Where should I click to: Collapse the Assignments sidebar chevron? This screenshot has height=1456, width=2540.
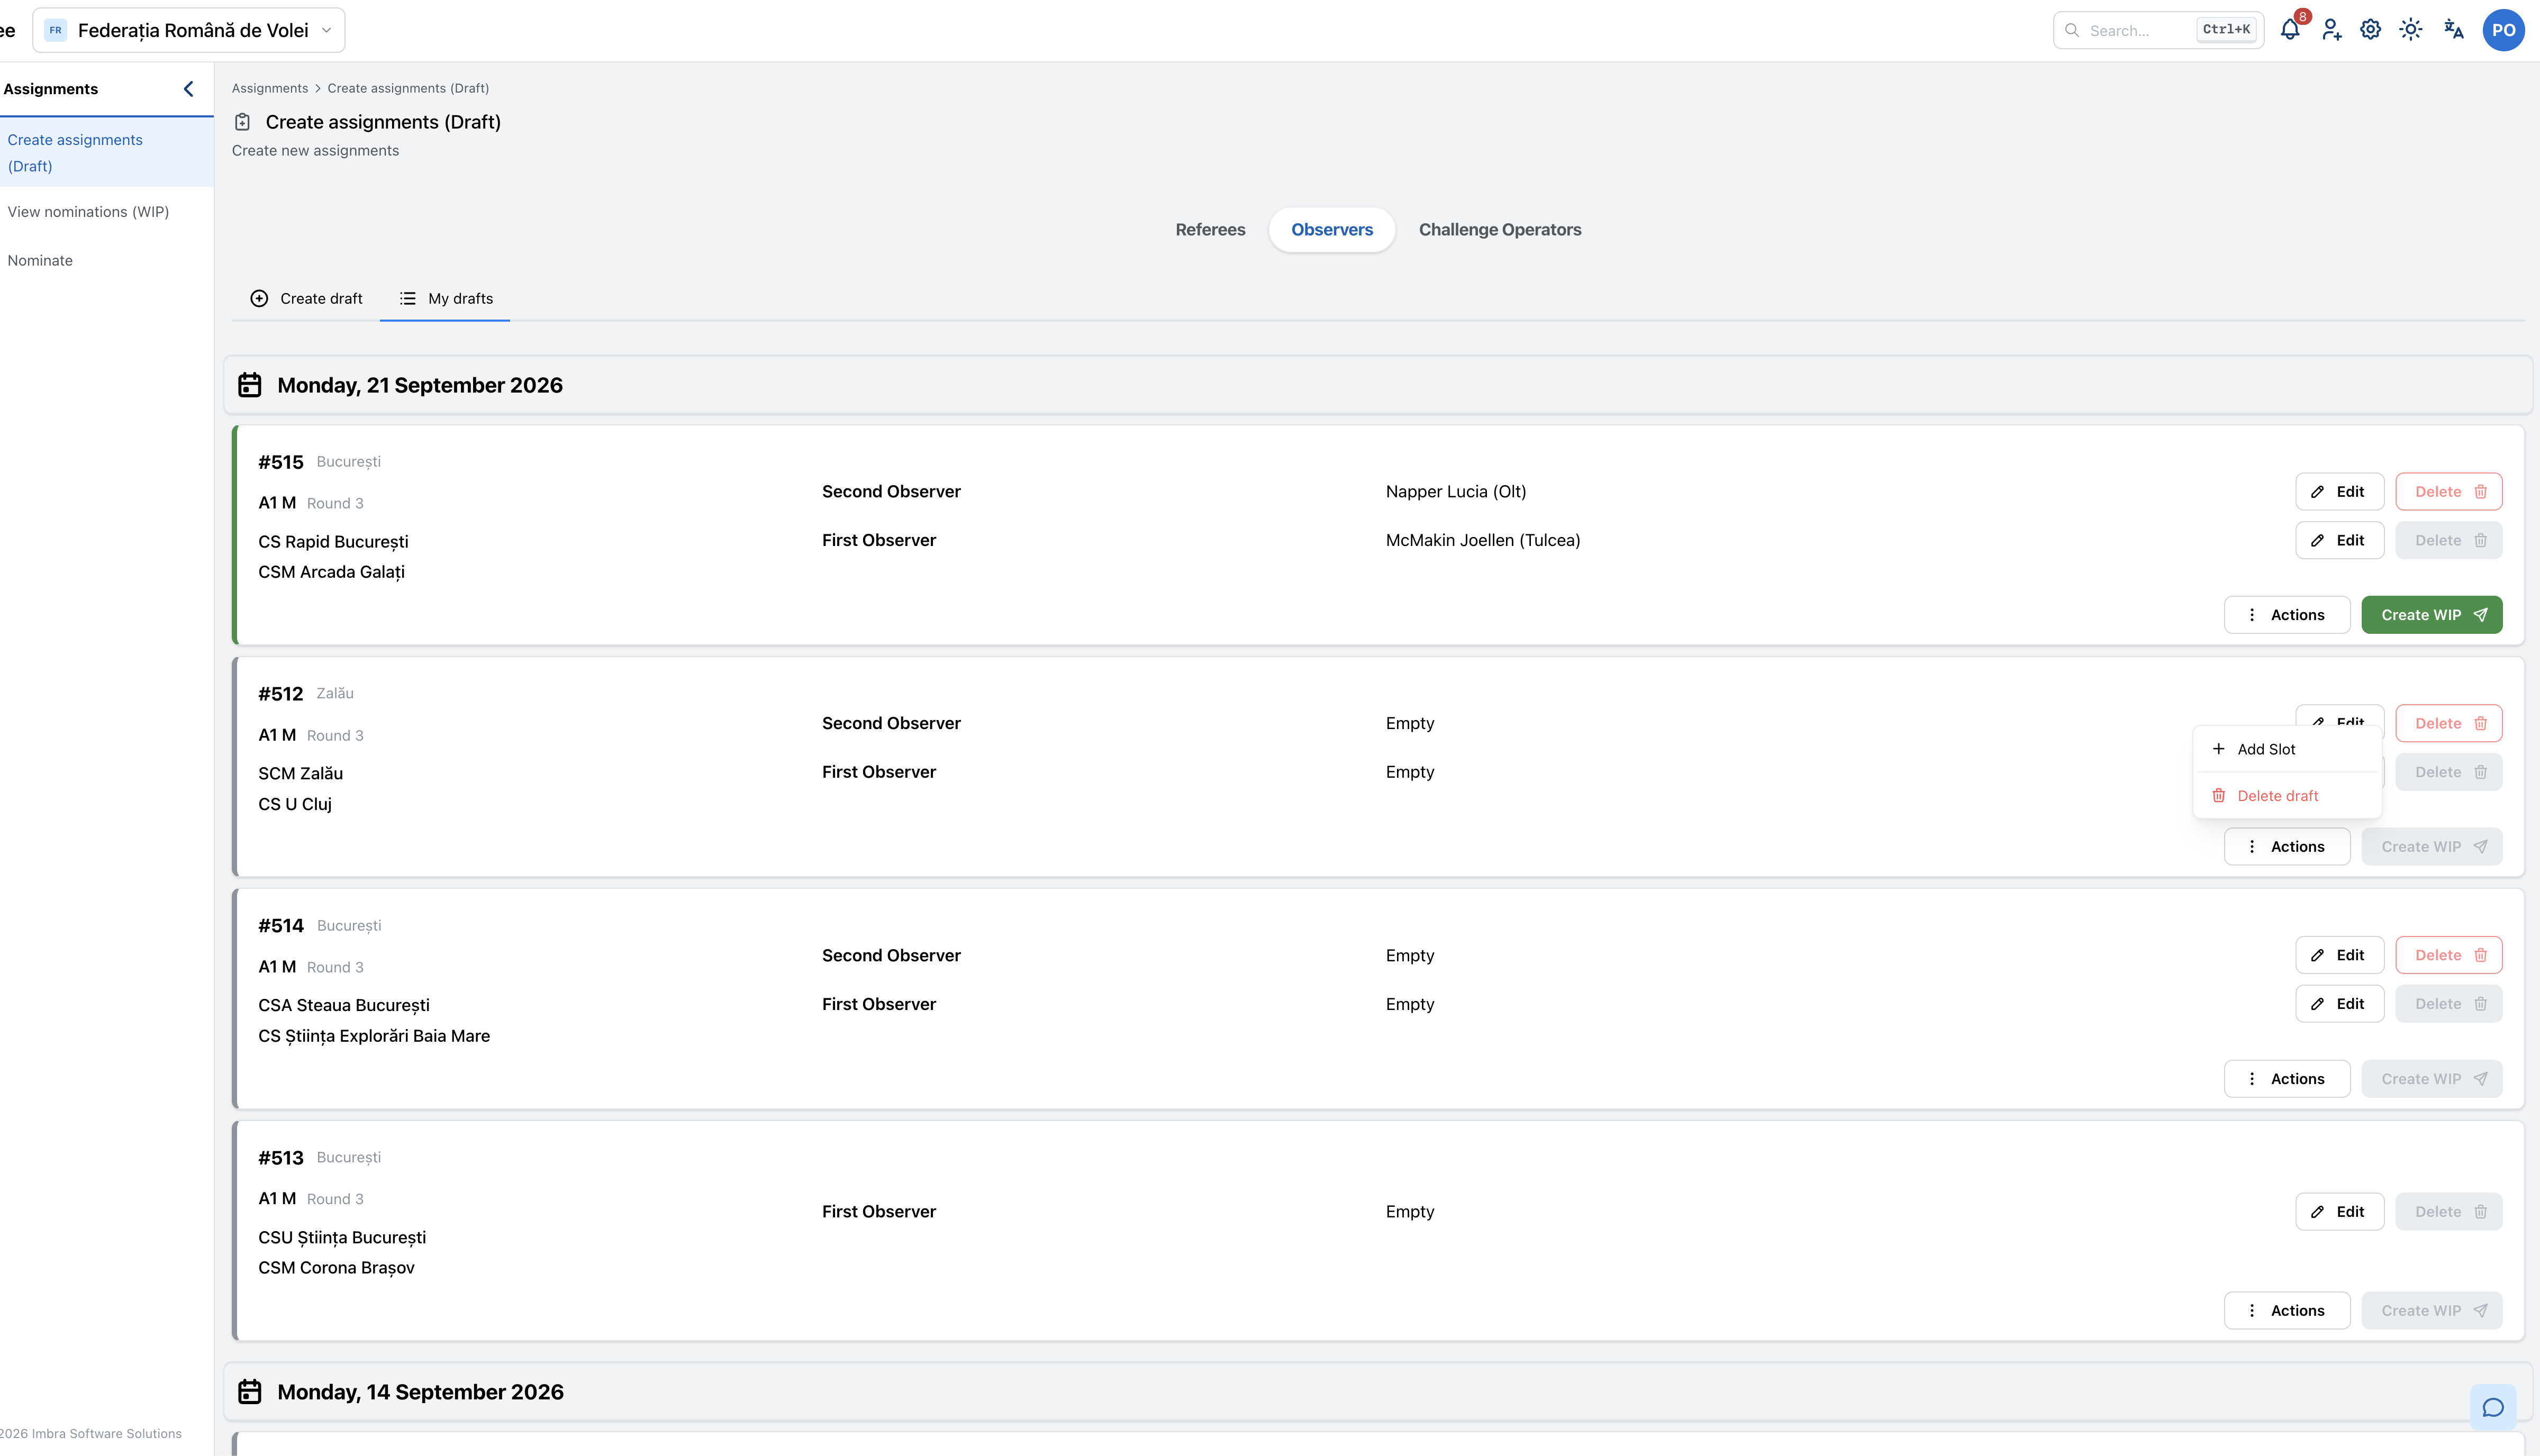[x=188, y=89]
